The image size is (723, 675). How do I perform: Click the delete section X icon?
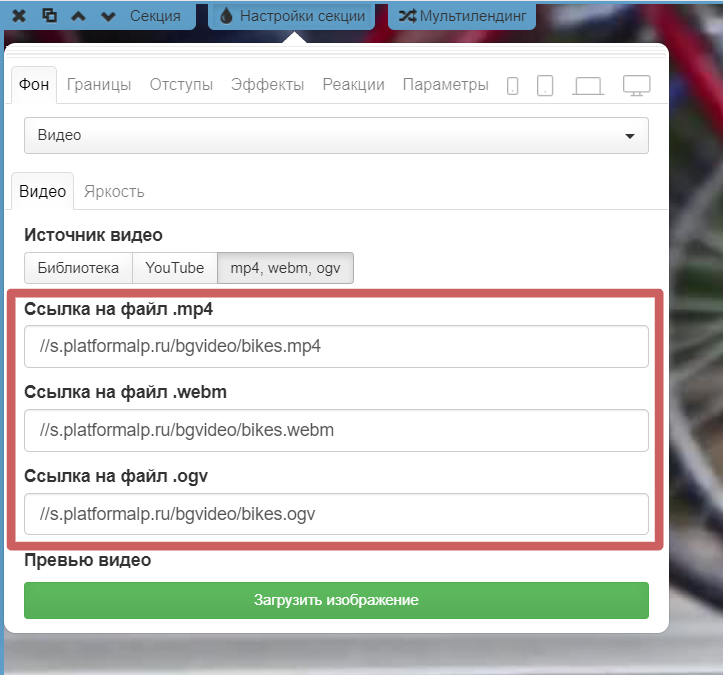click(x=20, y=16)
